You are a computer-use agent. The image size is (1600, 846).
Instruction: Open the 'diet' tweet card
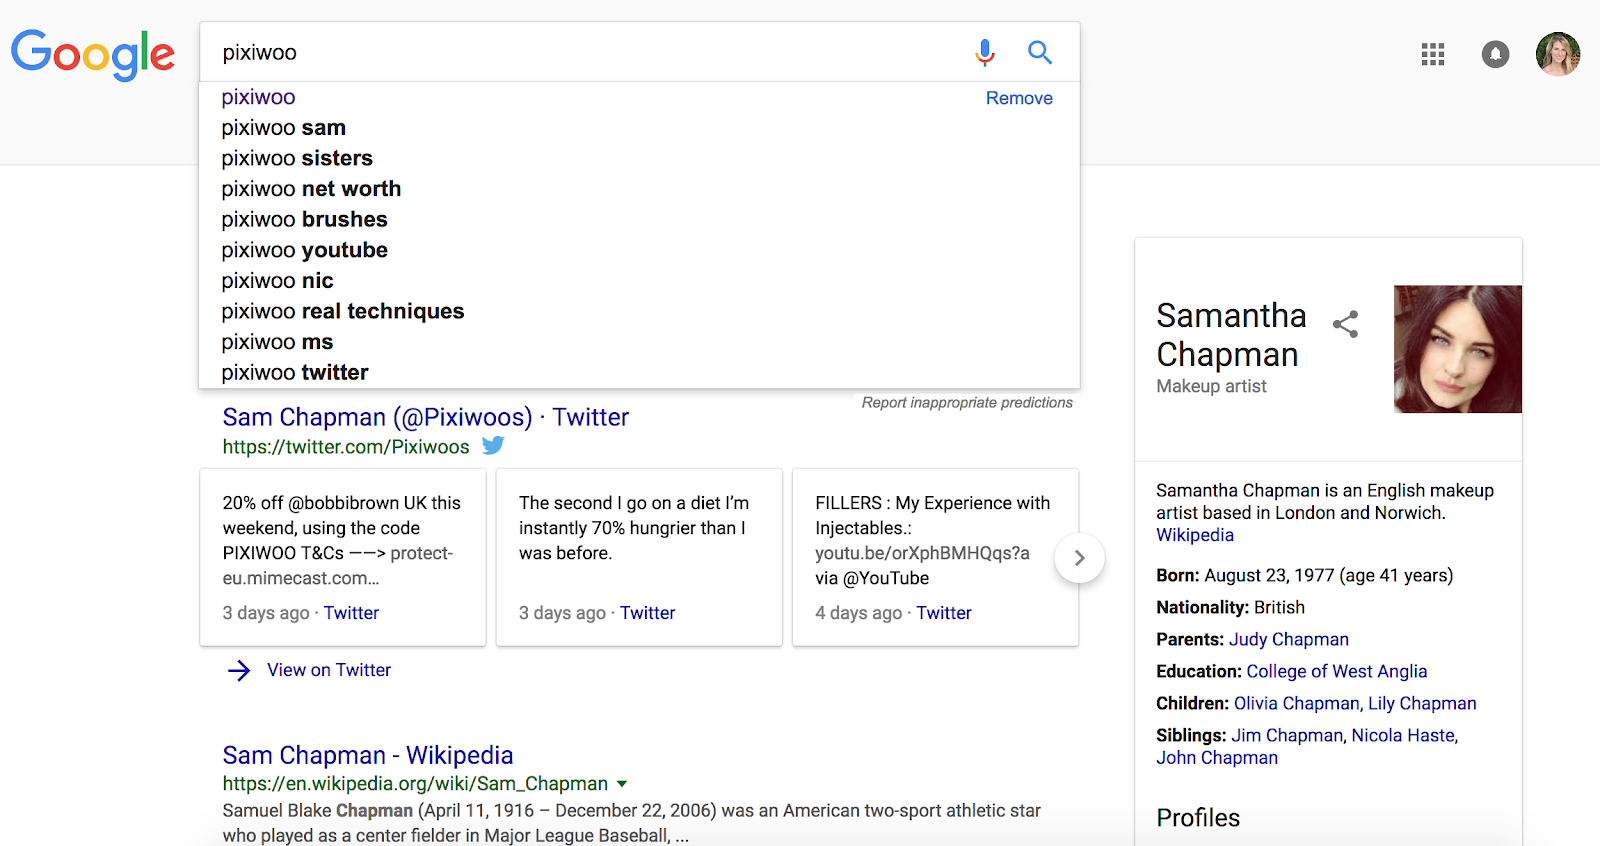(639, 557)
